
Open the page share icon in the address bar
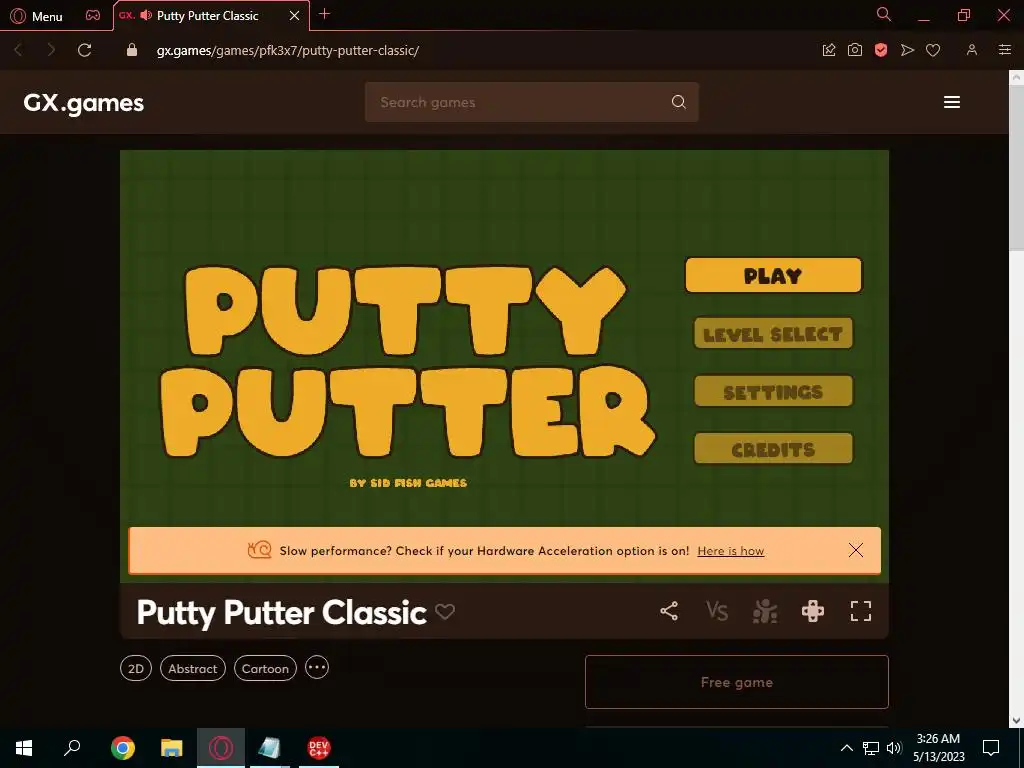(829, 50)
